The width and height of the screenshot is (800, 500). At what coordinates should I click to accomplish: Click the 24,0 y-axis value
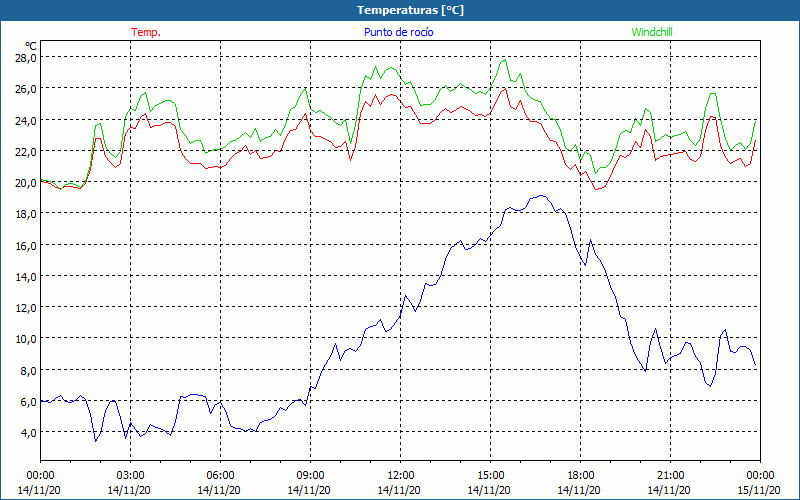click(26, 120)
